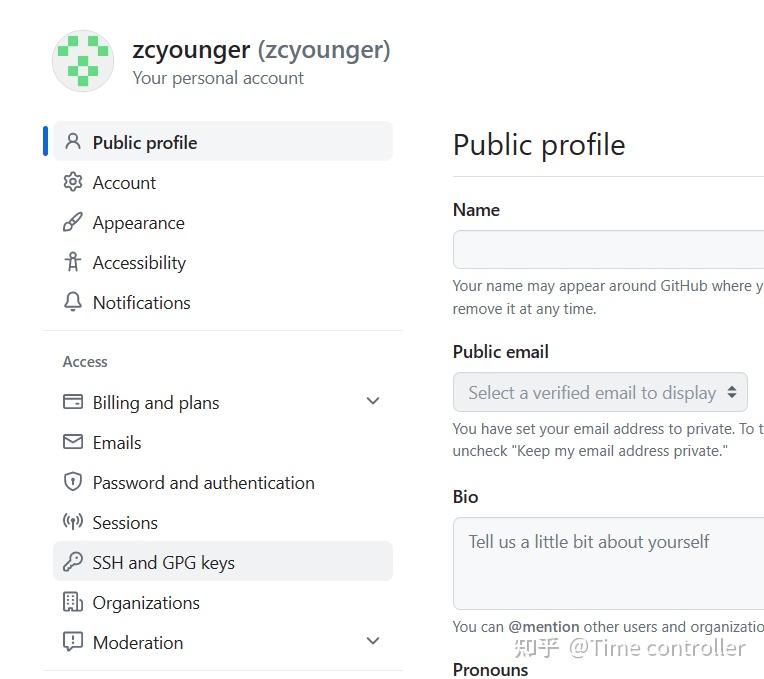Click into the Name text field
The image size is (764, 679).
click(608, 249)
